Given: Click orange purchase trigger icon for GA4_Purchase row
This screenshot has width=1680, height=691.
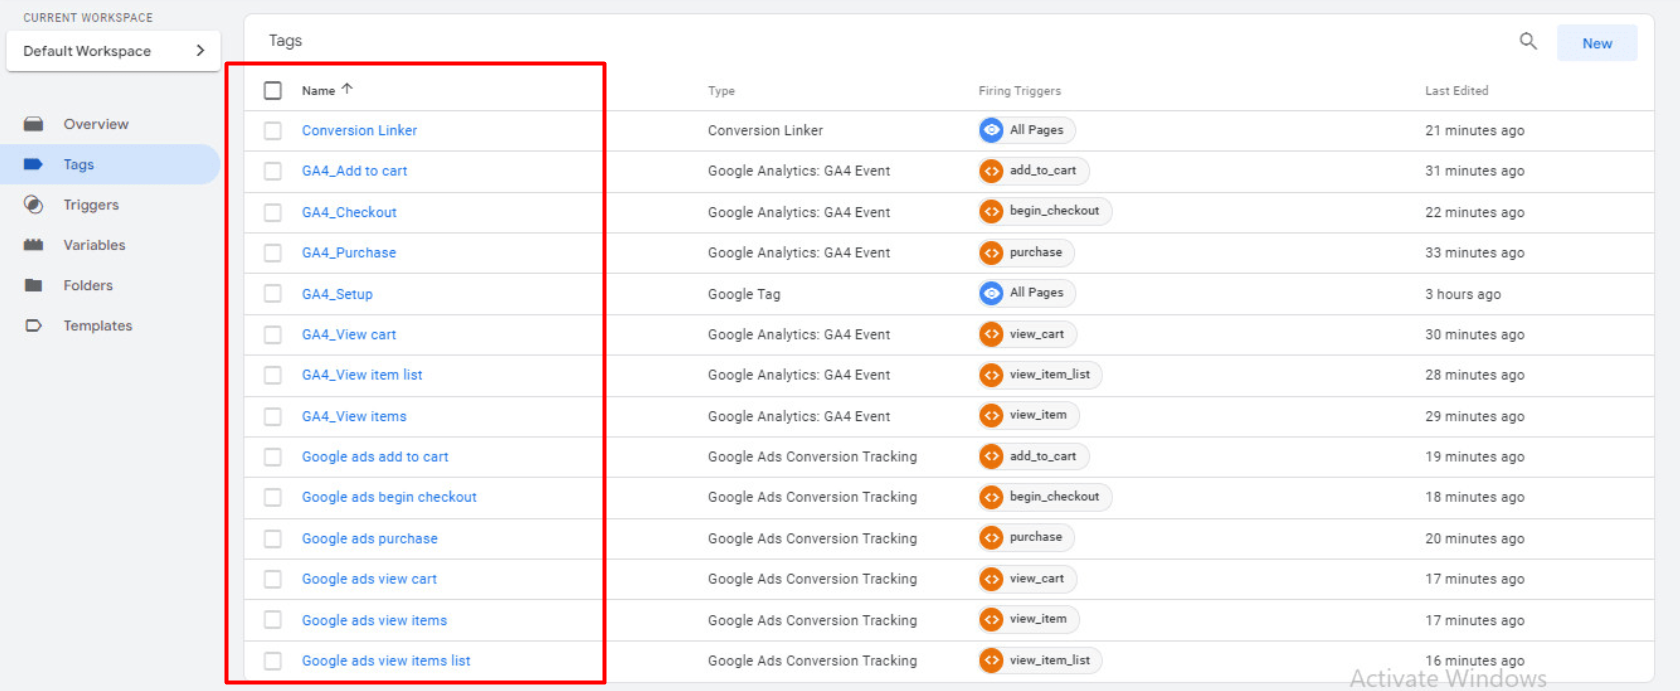Looking at the screenshot, I should tap(991, 253).
